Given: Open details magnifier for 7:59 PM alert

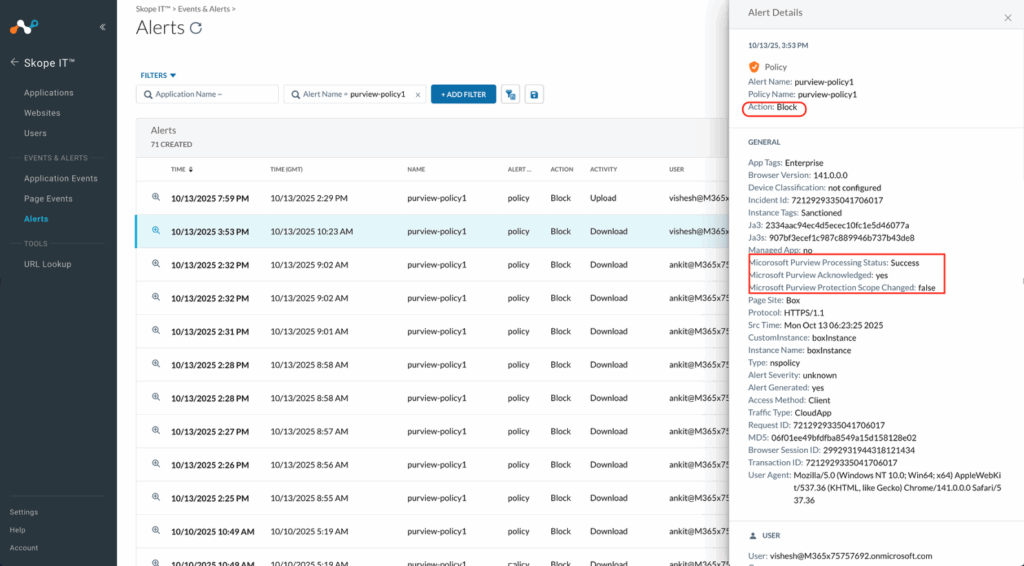Looking at the screenshot, I should (156, 198).
